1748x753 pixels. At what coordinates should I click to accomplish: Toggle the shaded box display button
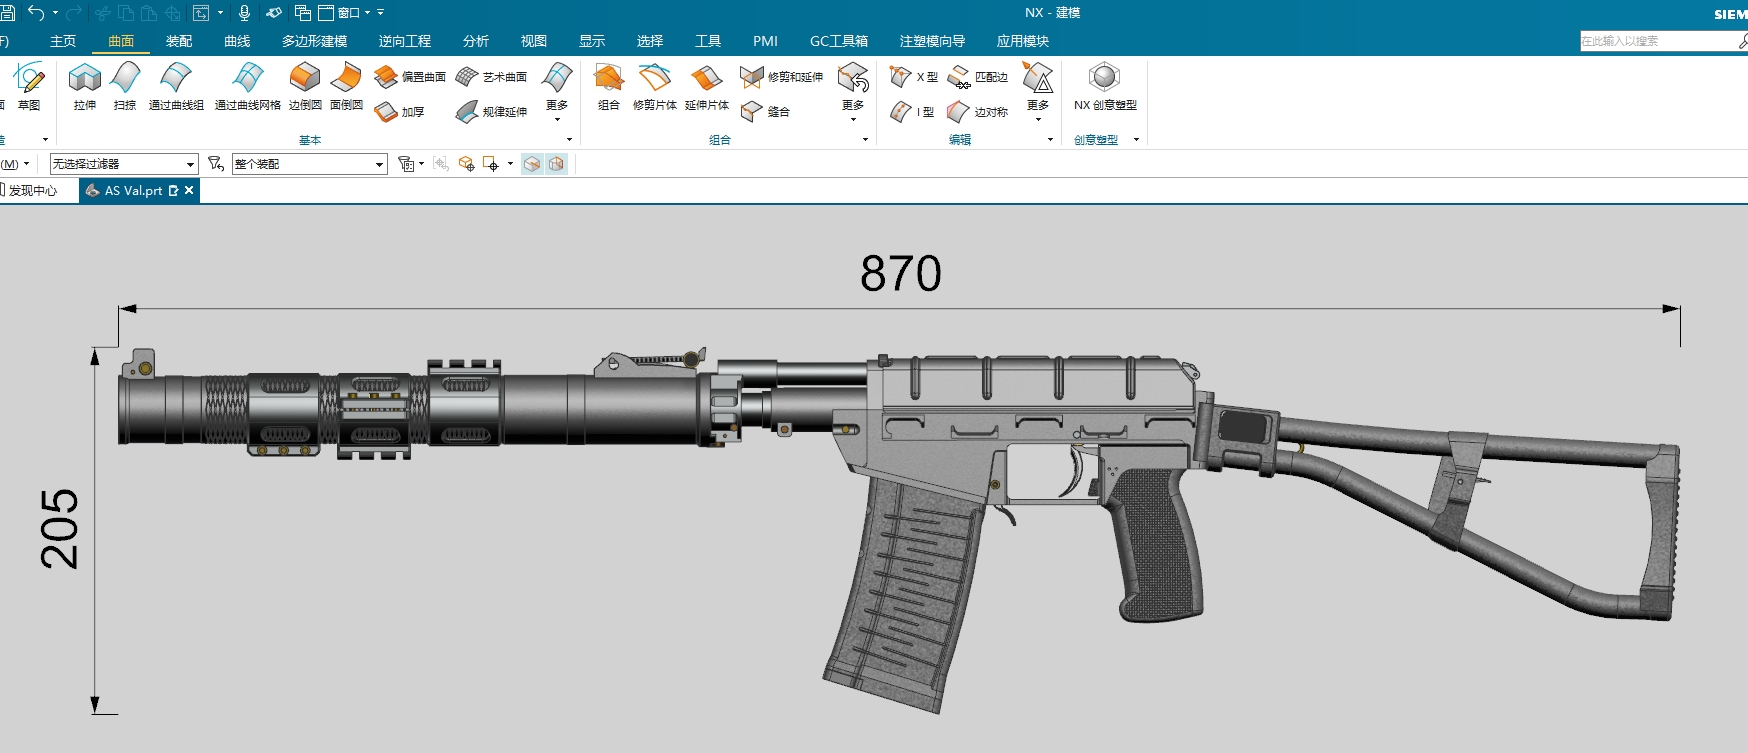(x=532, y=164)
